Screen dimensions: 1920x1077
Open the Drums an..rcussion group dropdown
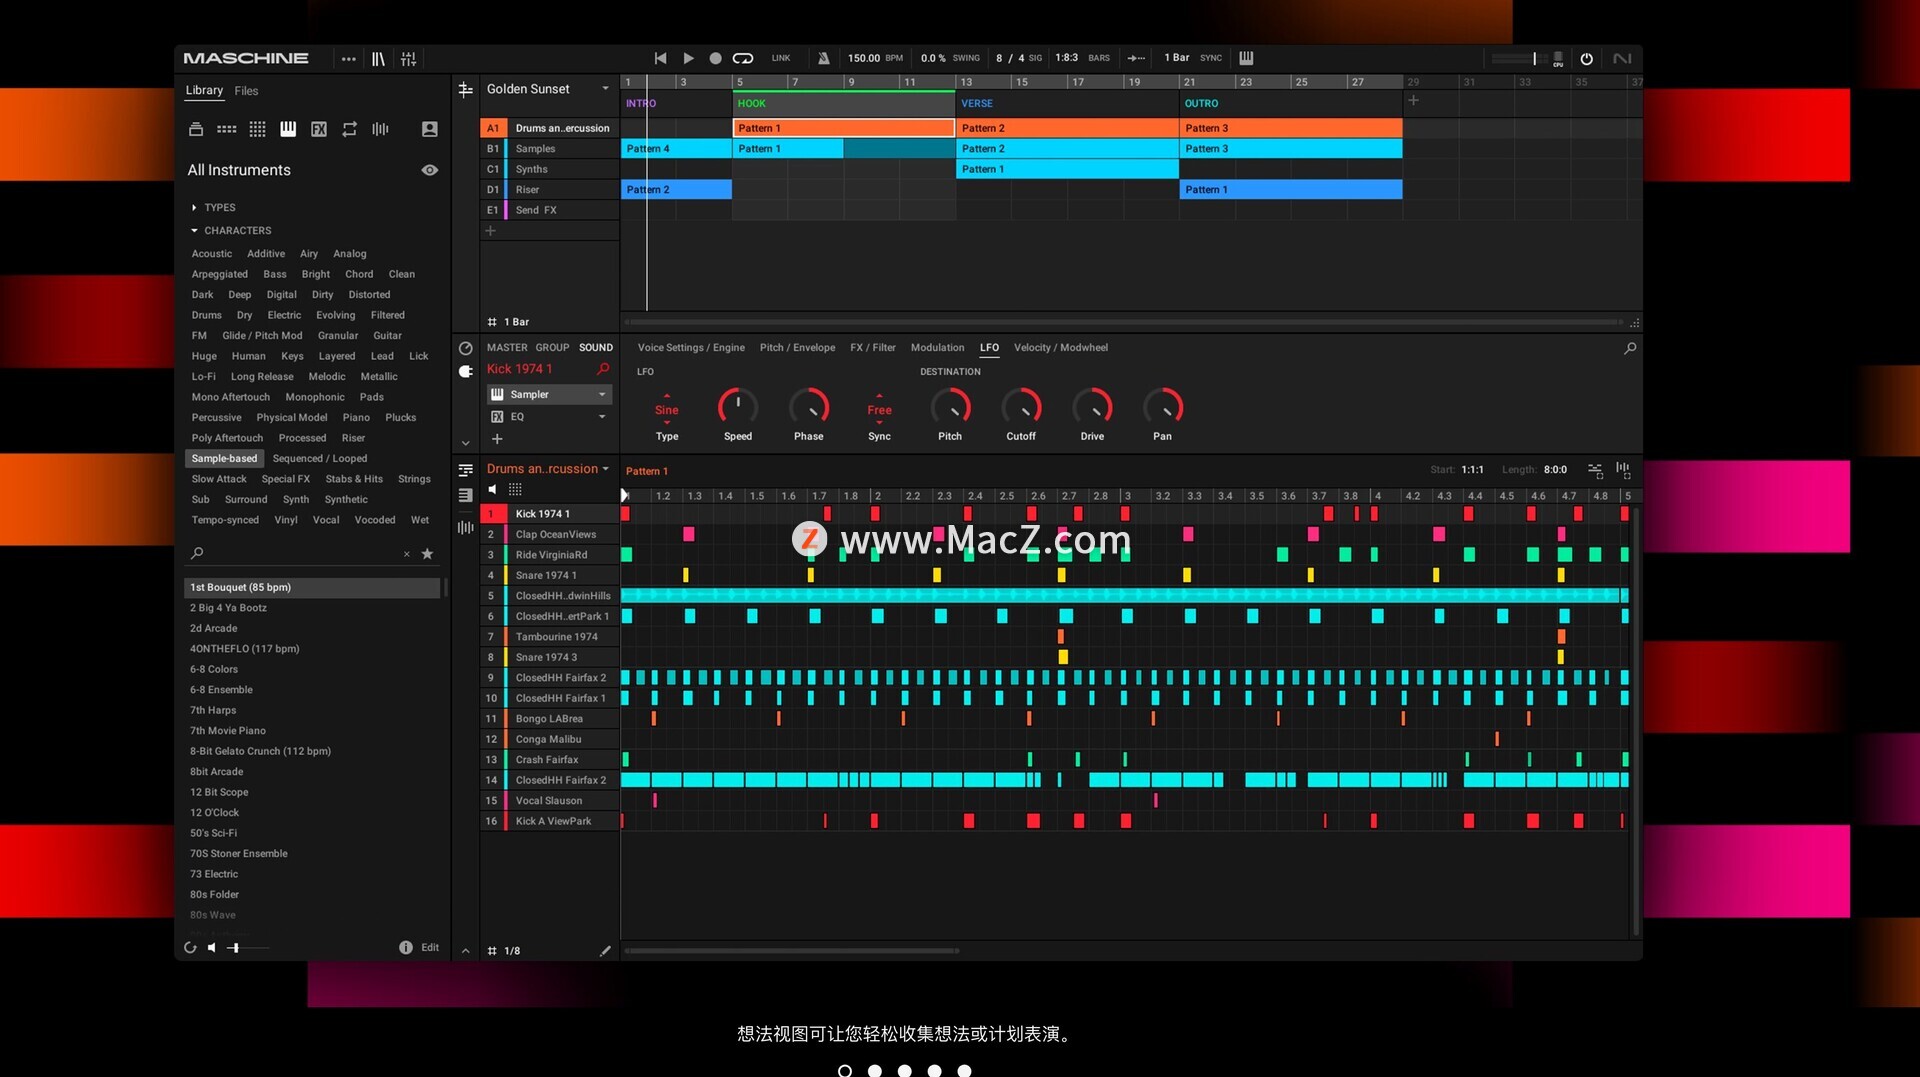coord(548,469)
